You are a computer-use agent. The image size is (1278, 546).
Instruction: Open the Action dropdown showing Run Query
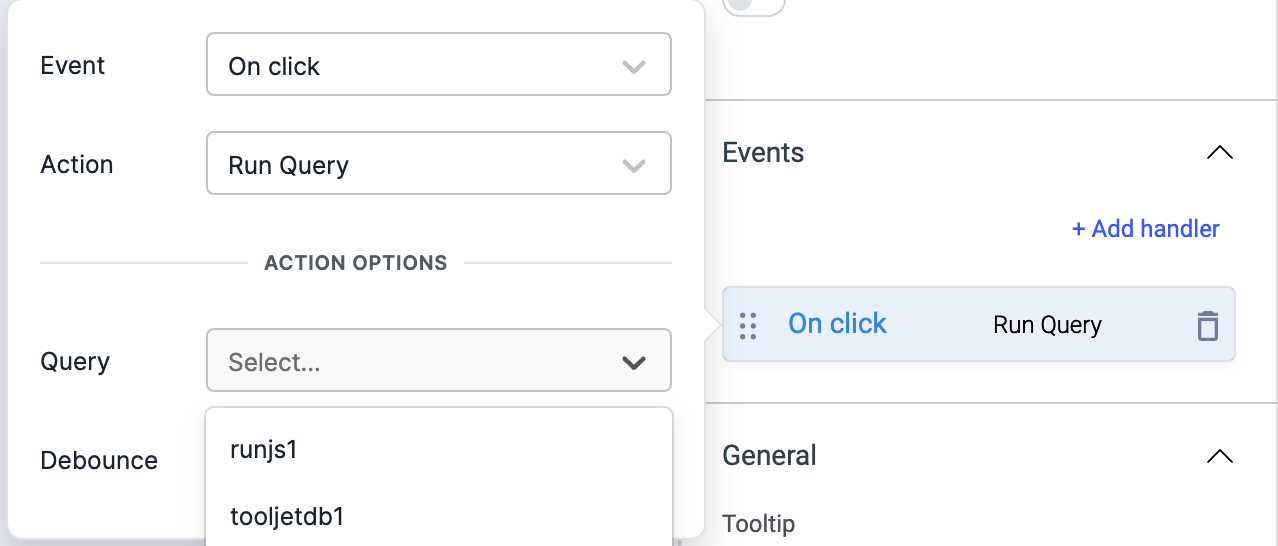click(x=438, y=165)
